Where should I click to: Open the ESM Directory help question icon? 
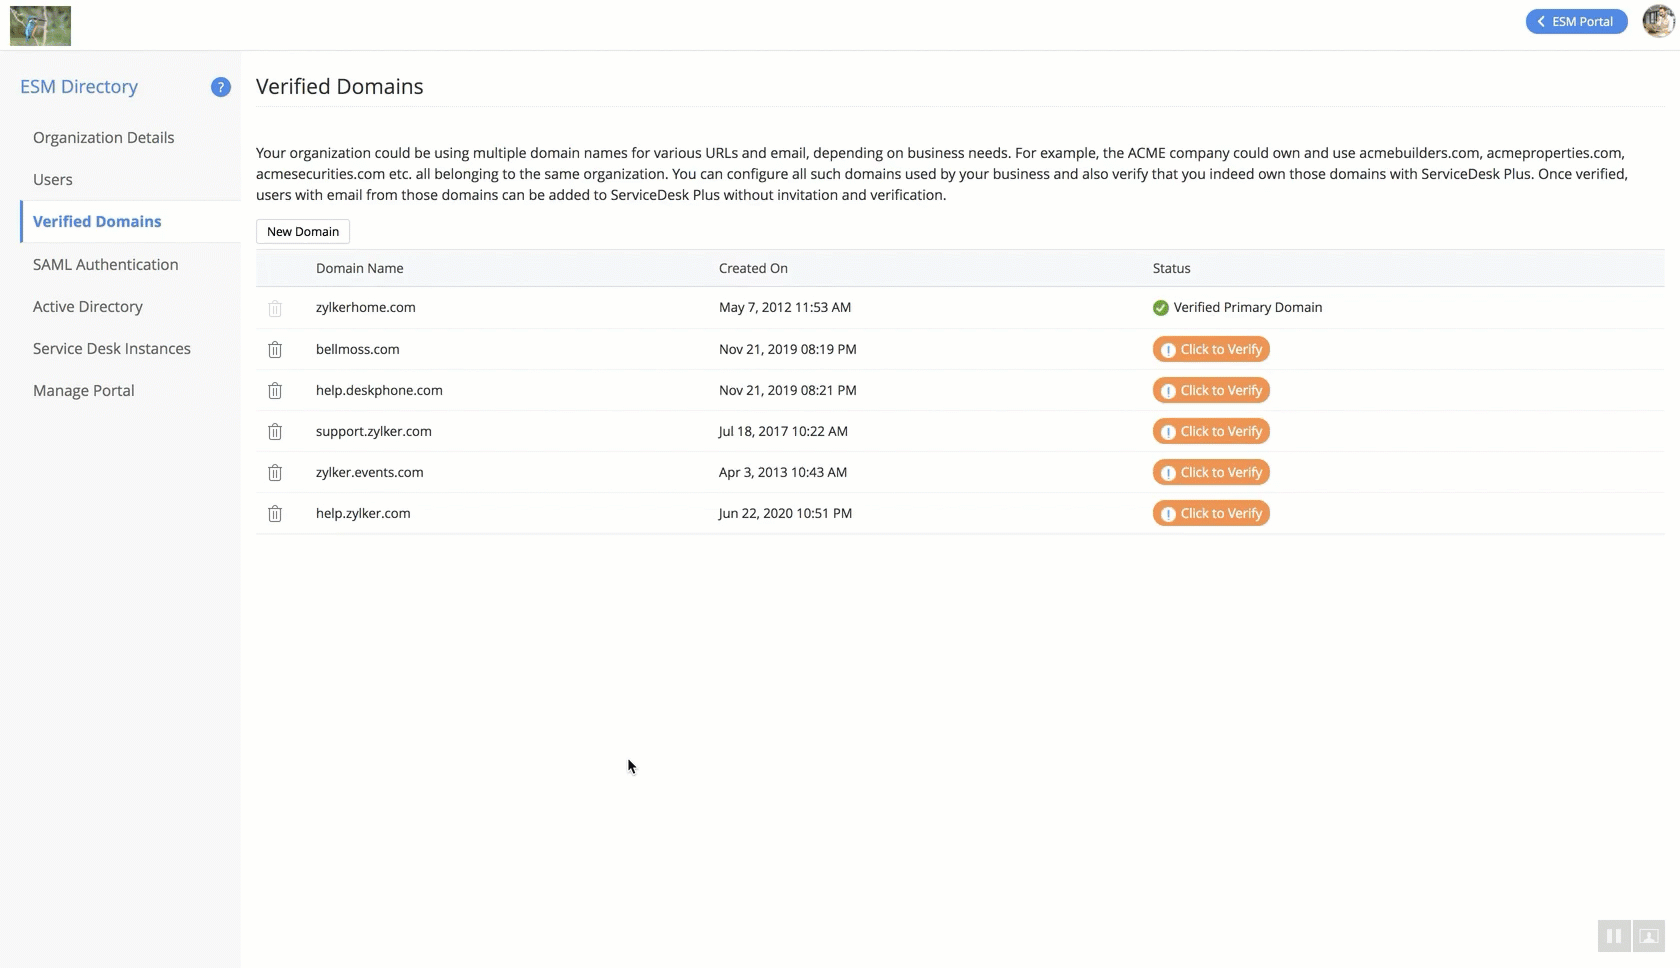click(x=221, y=87)
